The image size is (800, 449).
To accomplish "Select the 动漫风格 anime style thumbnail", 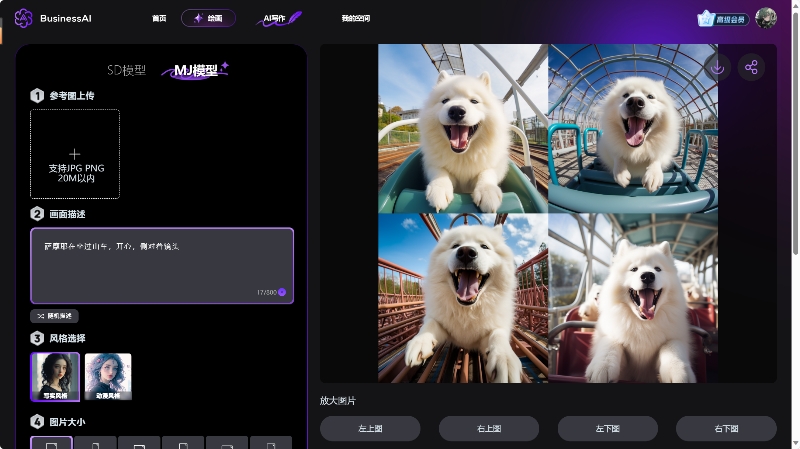I will pos(108,376).
